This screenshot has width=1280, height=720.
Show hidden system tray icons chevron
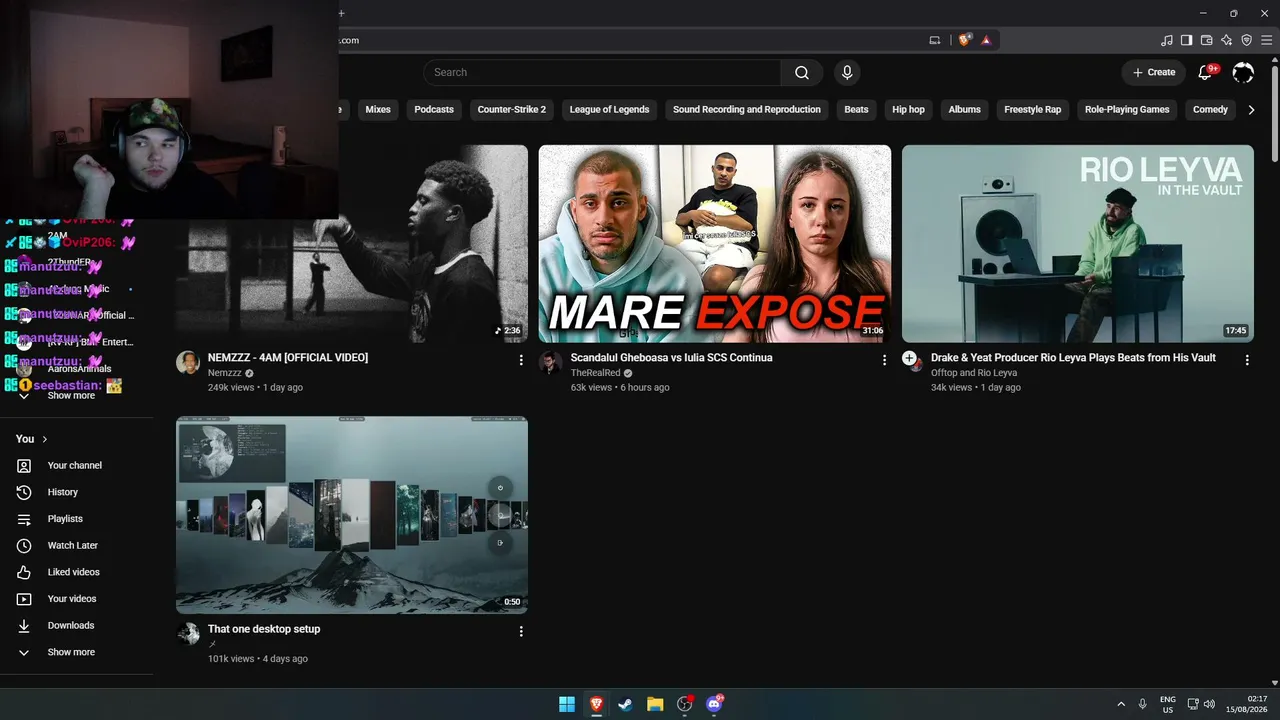1121,704
